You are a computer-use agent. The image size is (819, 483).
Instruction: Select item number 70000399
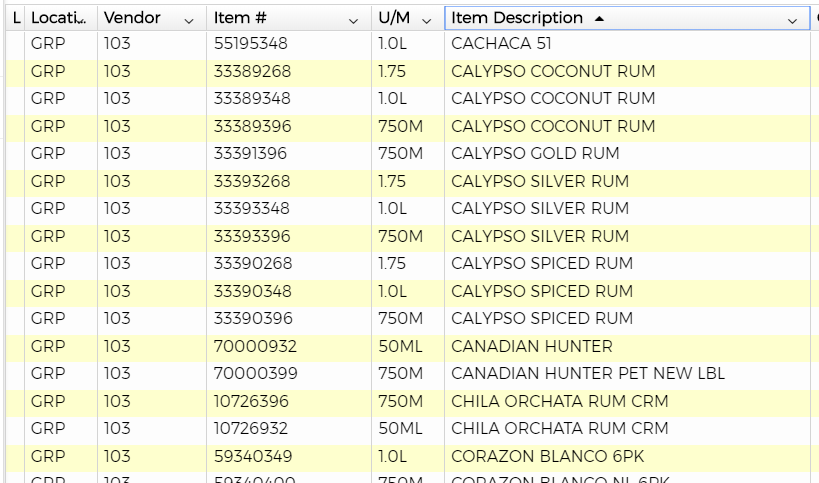coord(255,373)
